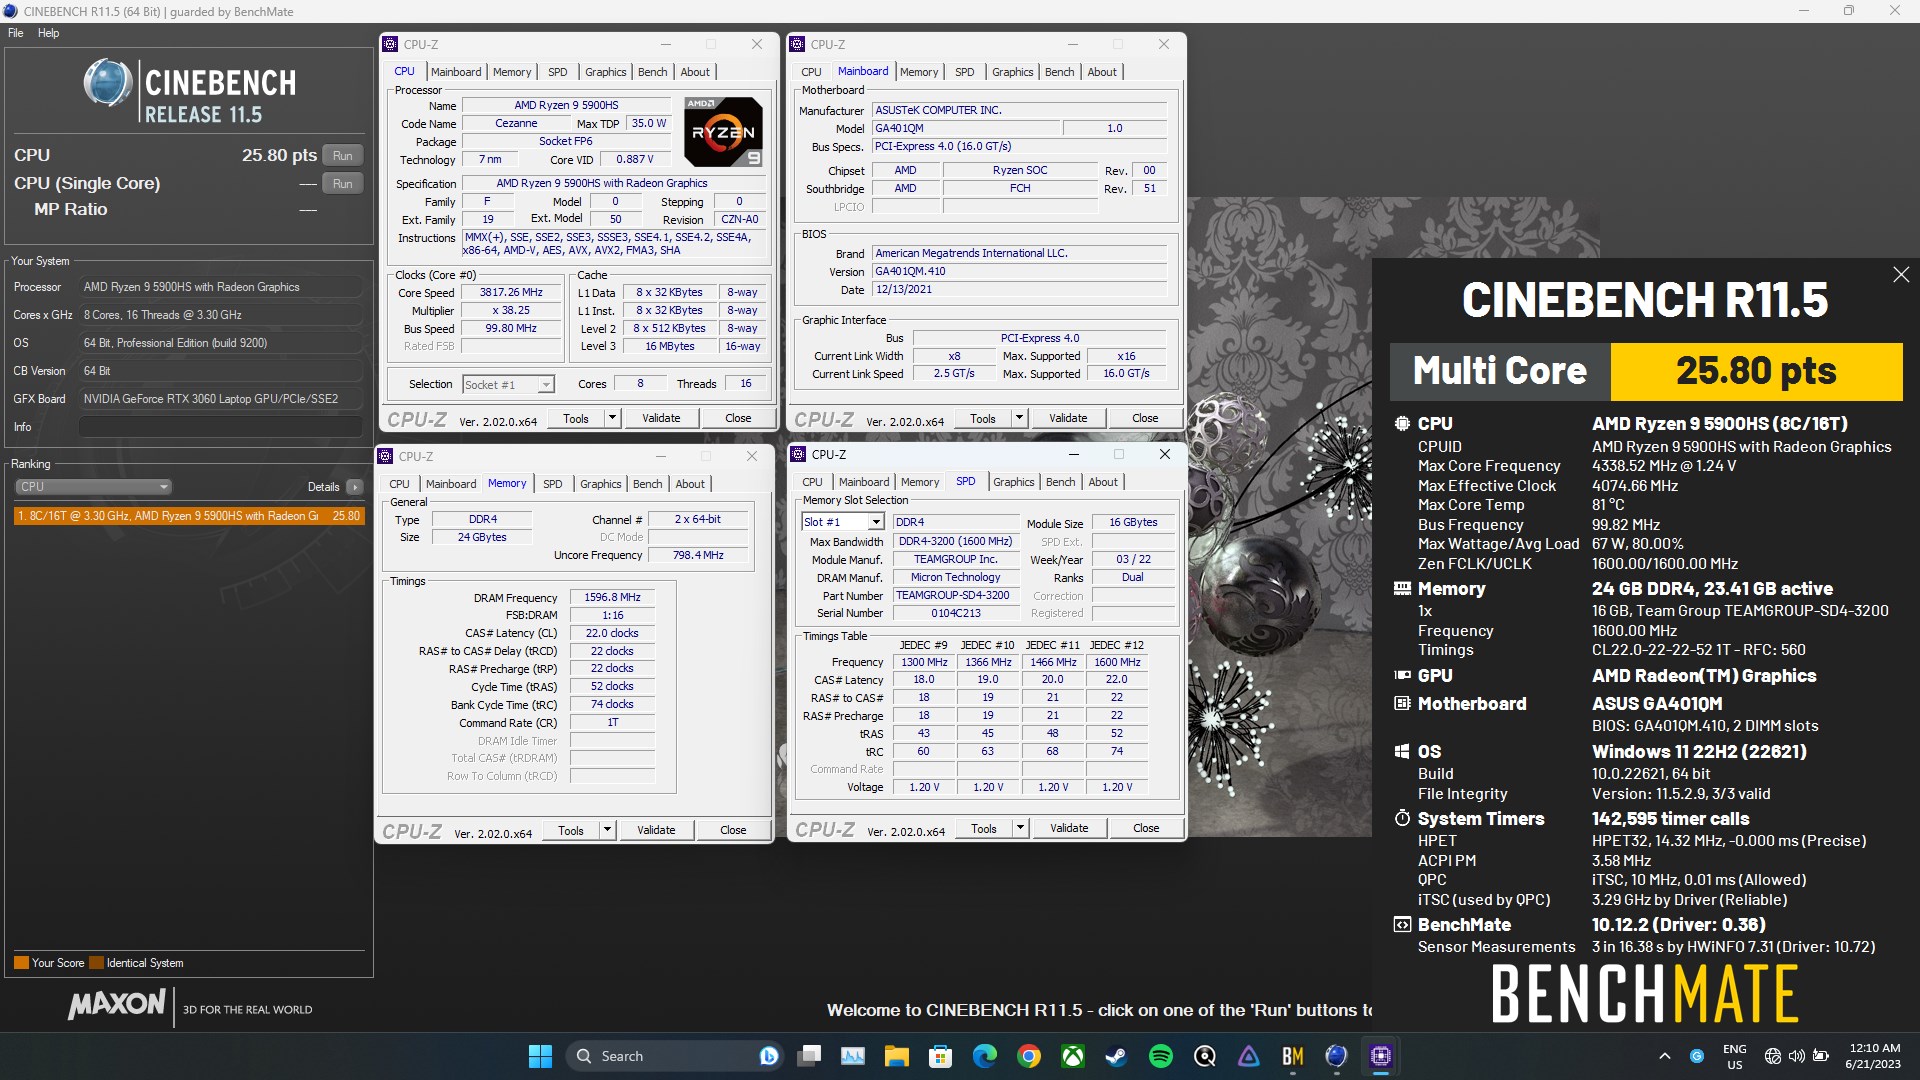Select the Mainboard tab in the CPU-Z CPU window
Image resolution: width=1920 pixels, height=1080 pixels.
tap(456, 72)
